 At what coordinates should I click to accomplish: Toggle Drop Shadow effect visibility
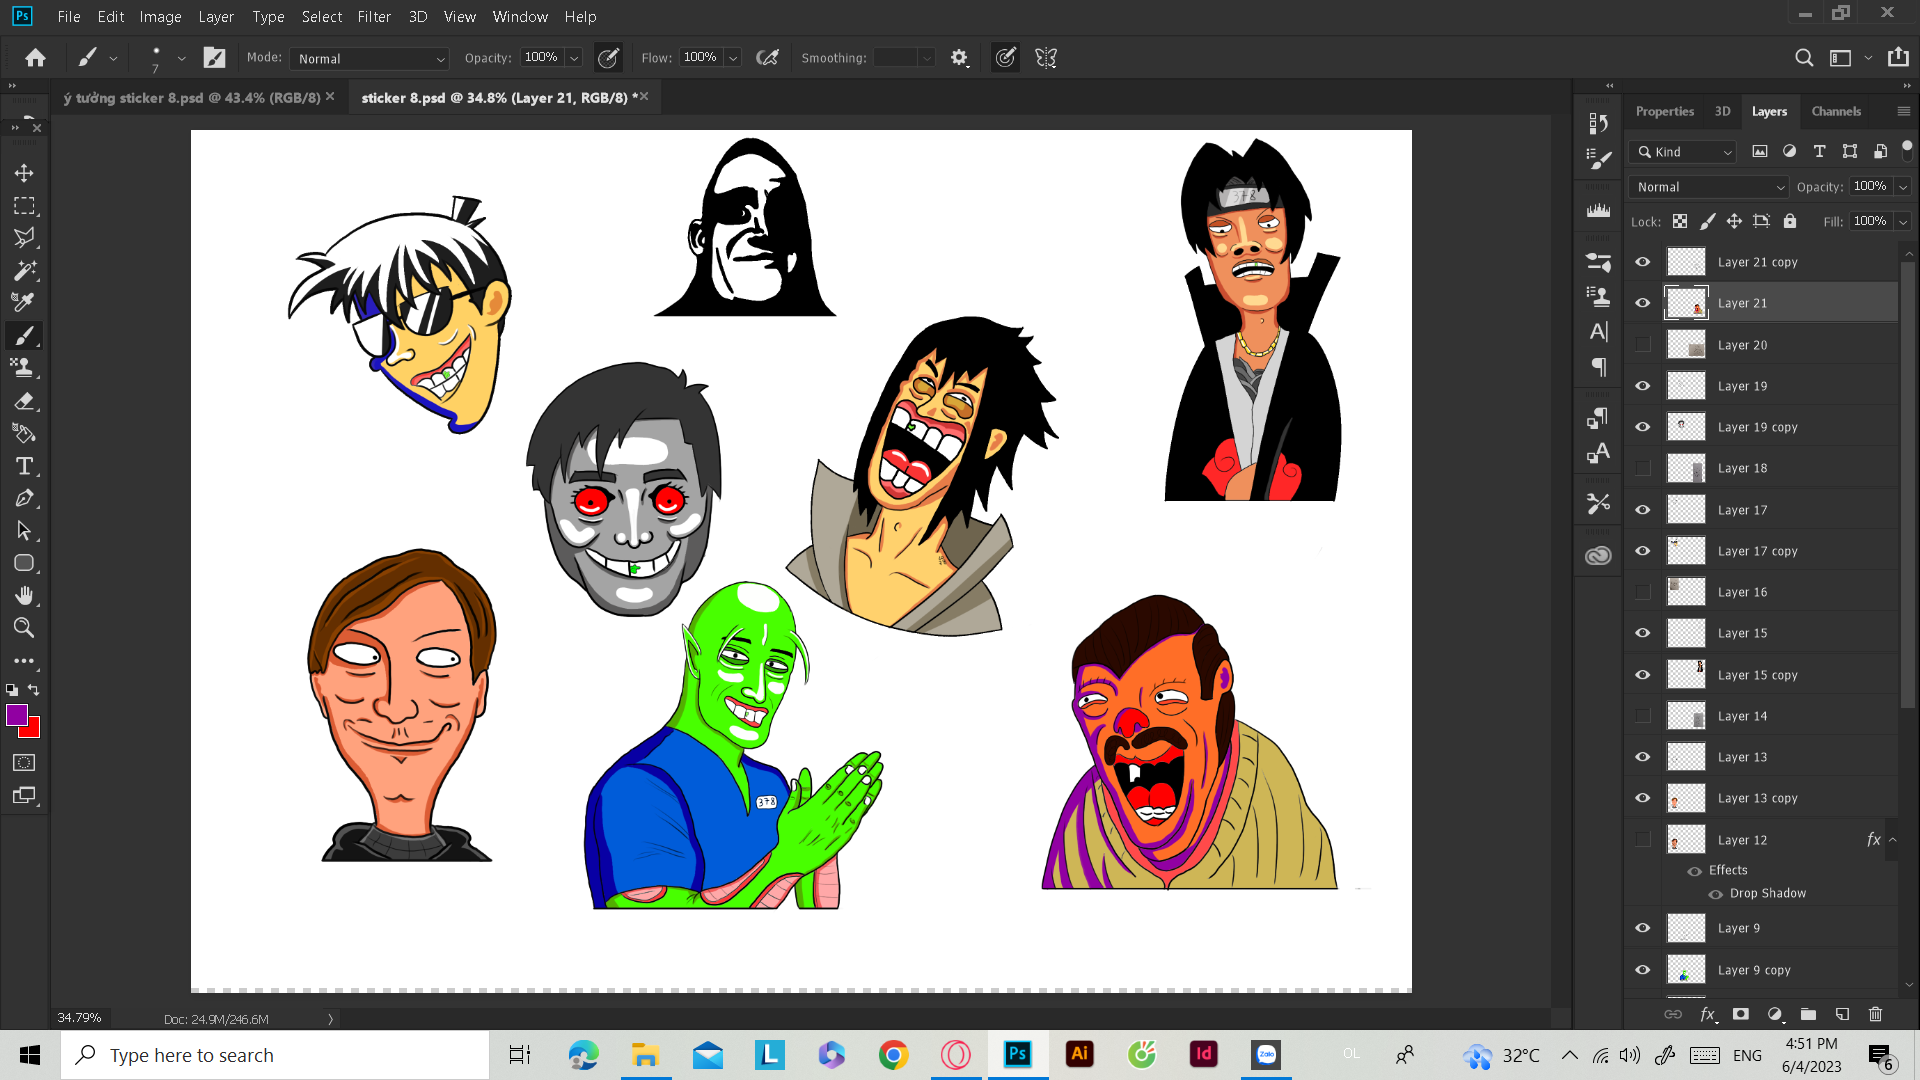[x=1716, y=894]
